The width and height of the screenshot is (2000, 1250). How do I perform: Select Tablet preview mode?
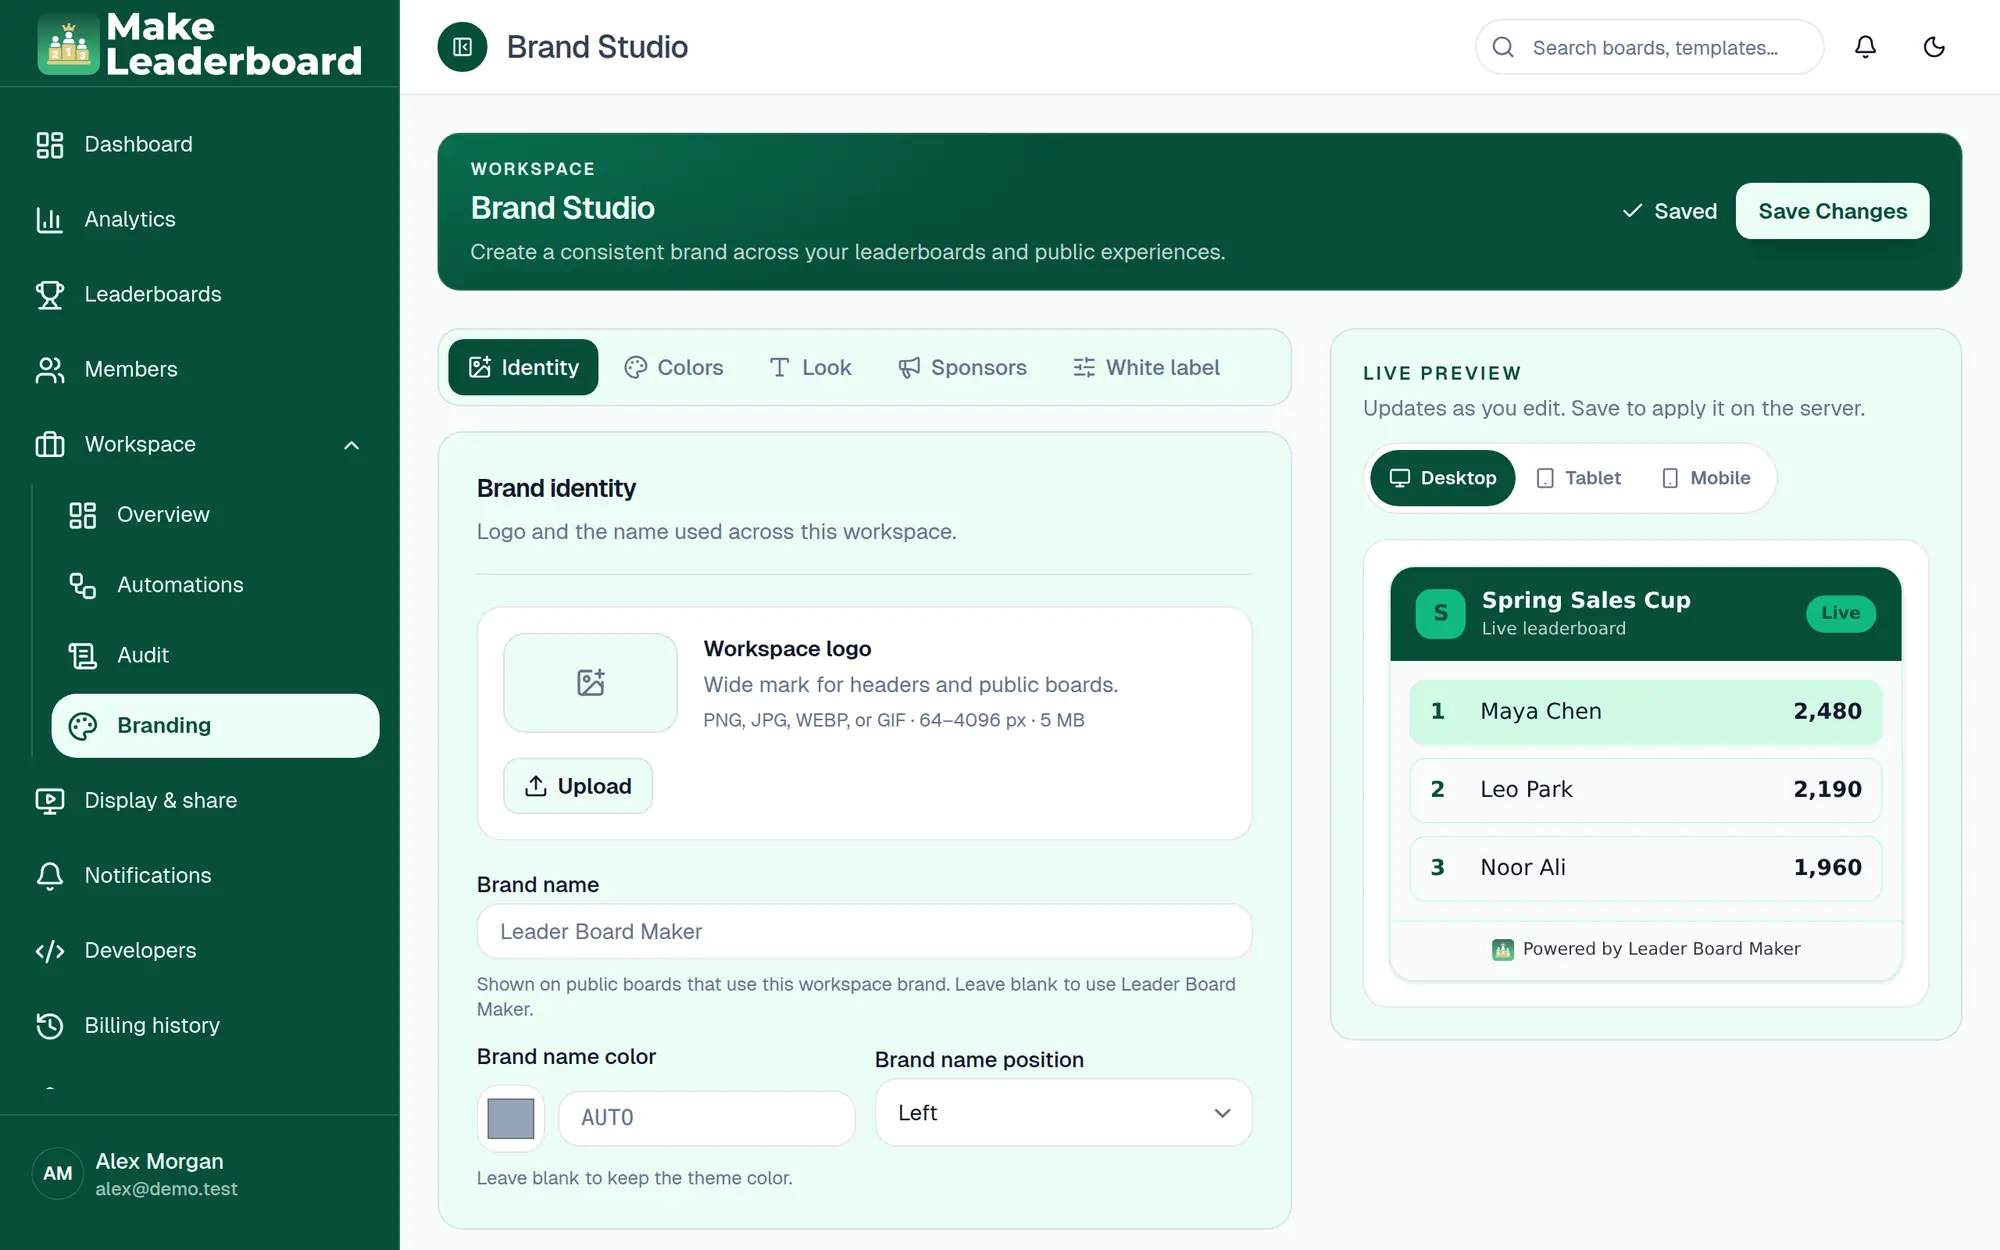1578,478
